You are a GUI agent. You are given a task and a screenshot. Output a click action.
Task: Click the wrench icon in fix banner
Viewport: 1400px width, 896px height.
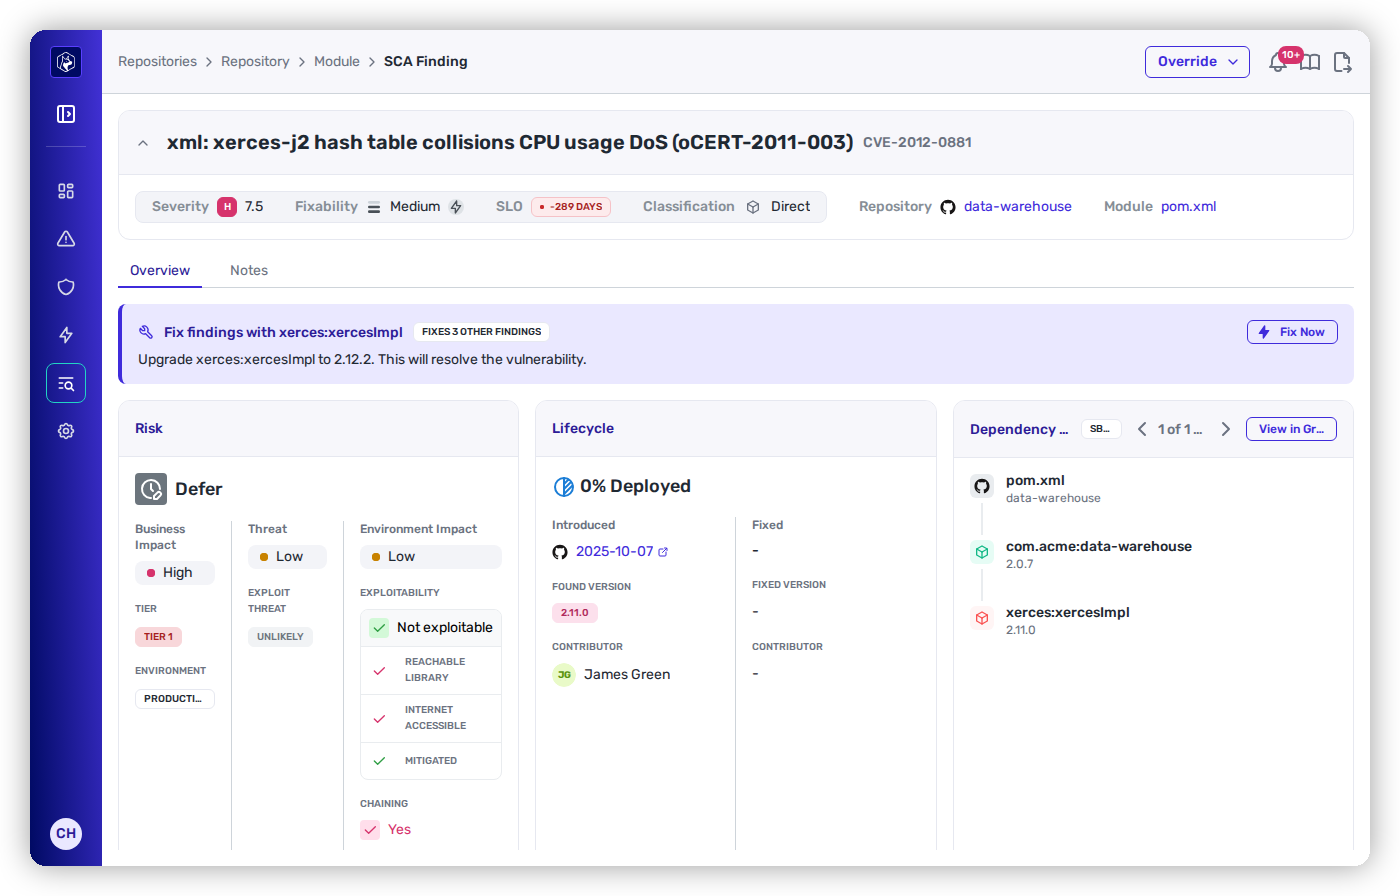click(x=146, y=332)
